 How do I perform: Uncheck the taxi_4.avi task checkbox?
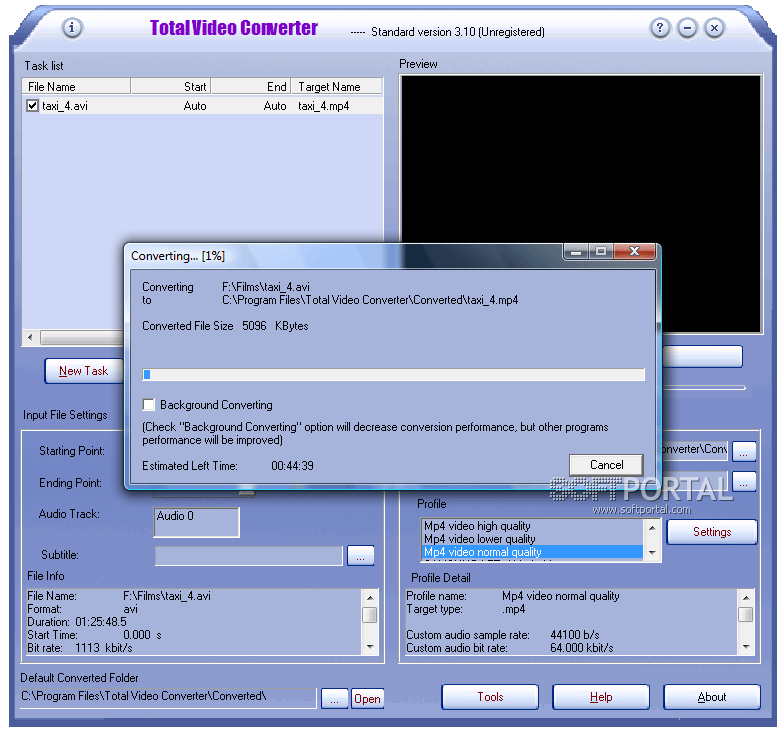32,106
